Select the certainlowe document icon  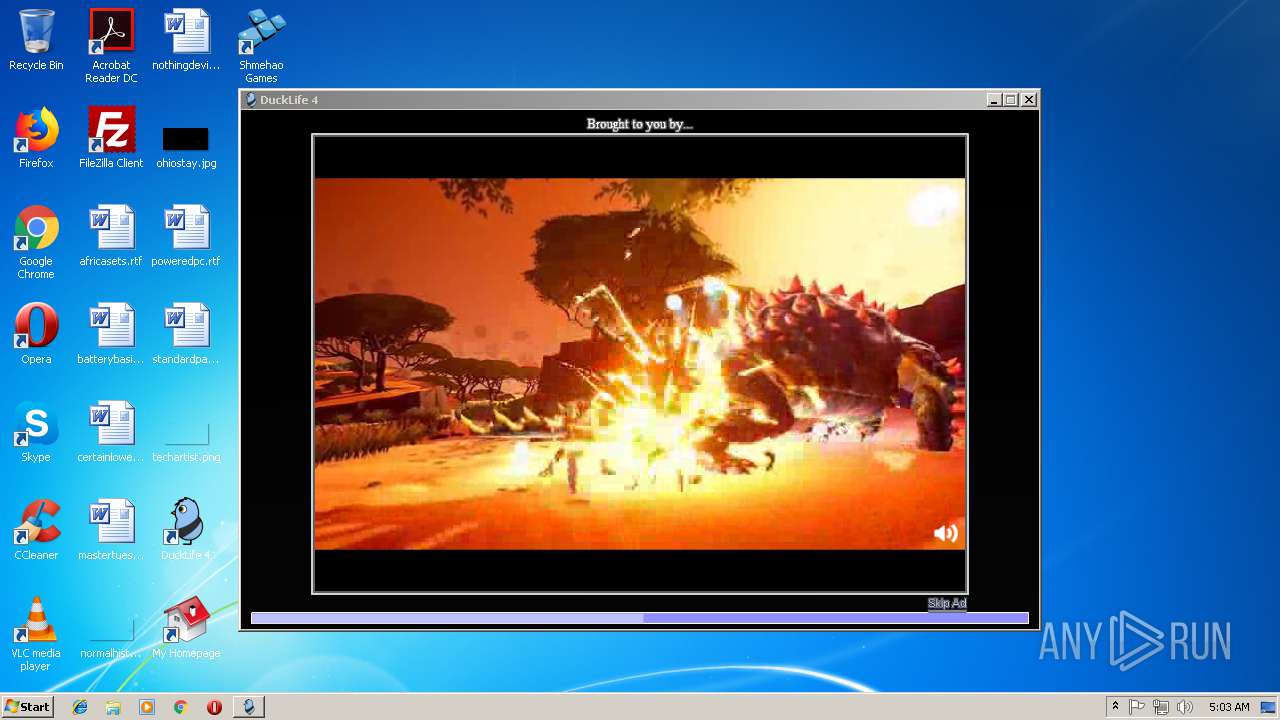pyautogui.click(x=111, y=433)
